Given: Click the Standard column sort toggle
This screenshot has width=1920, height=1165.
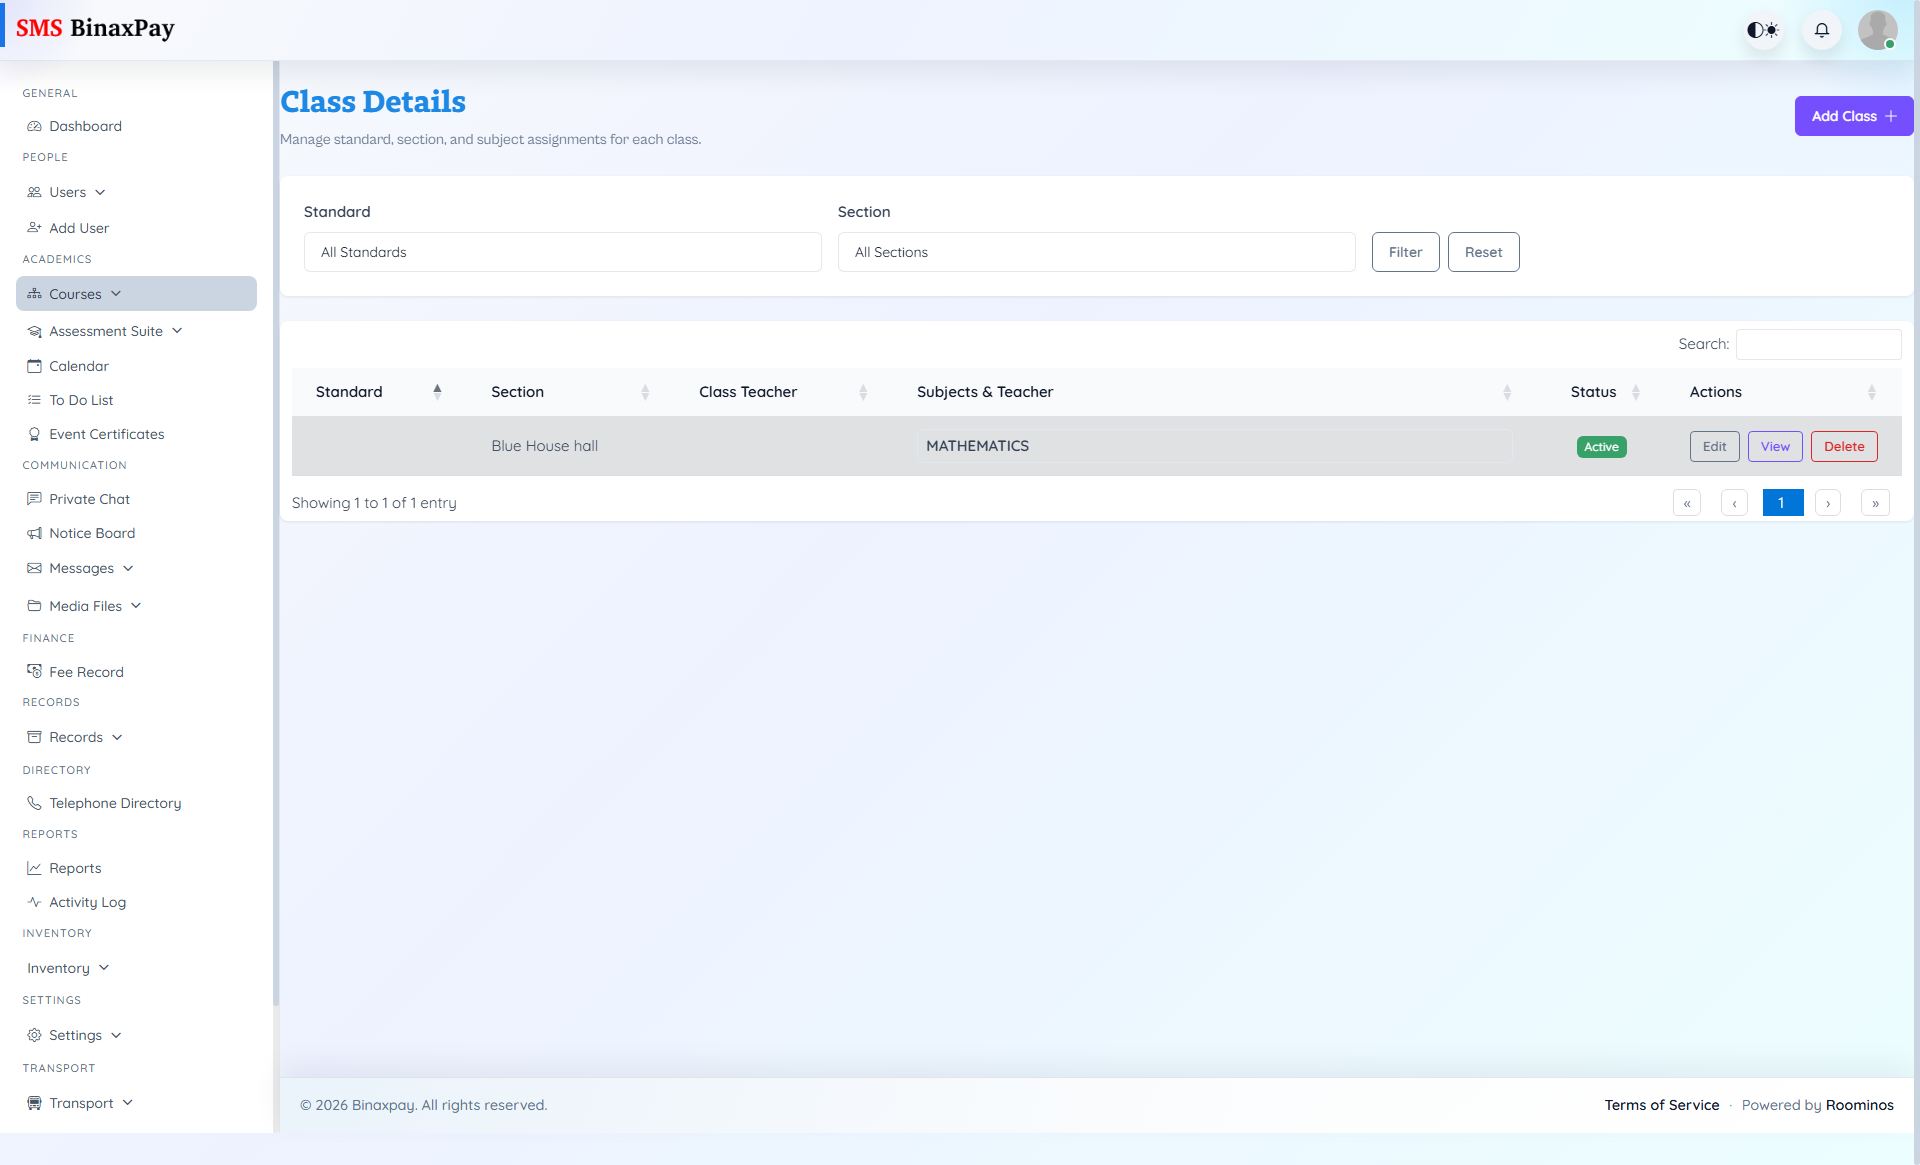Looking at the screenshot, I should [436, 391].
